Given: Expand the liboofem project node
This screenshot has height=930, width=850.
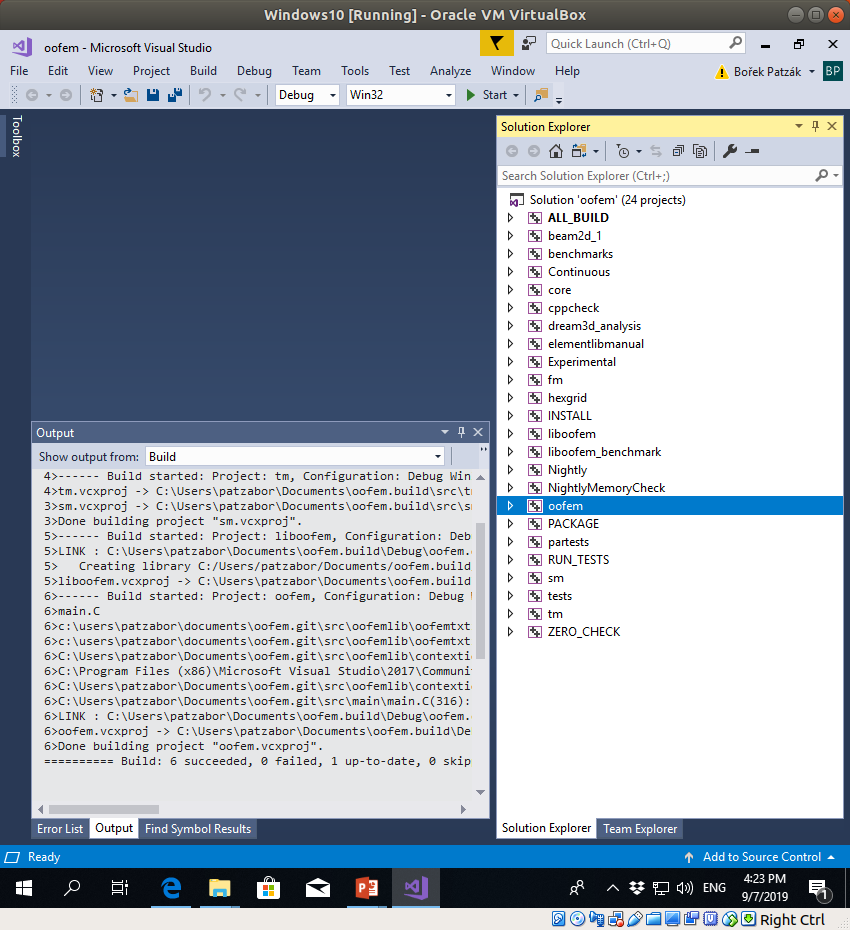Looking at the screenshot, I should (x=510, y=434).
